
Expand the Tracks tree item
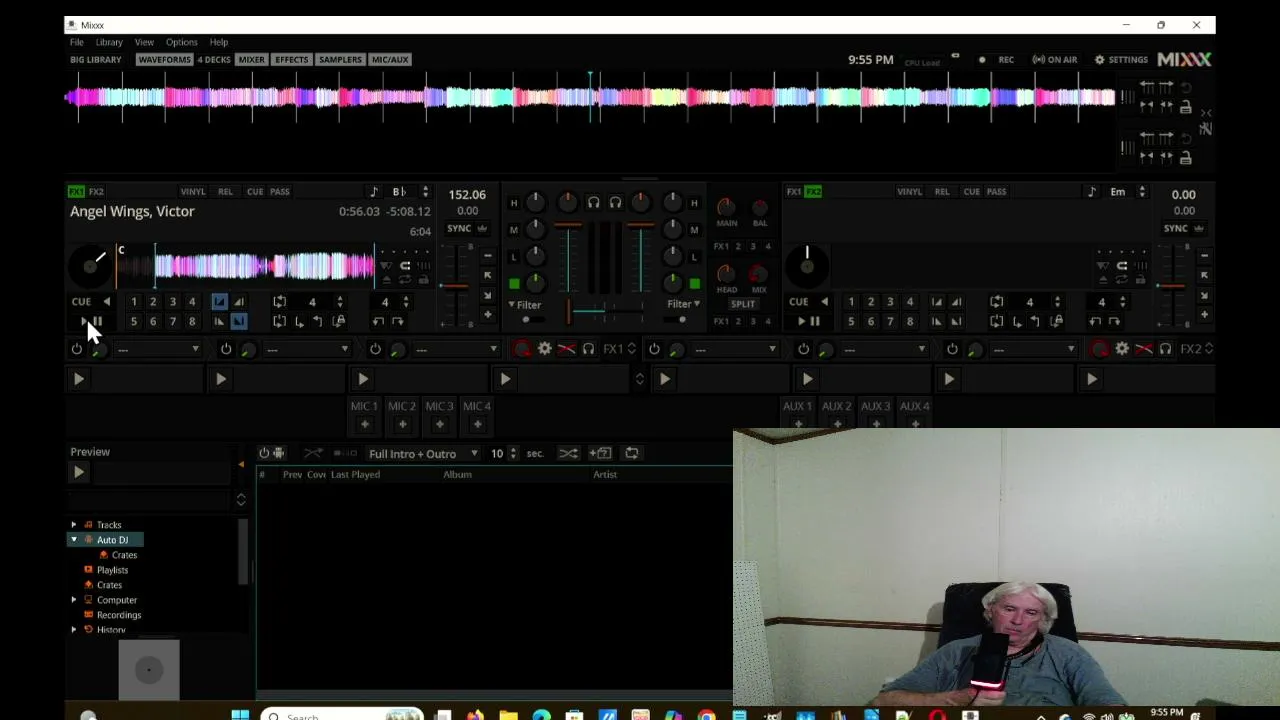pos(73,524)
